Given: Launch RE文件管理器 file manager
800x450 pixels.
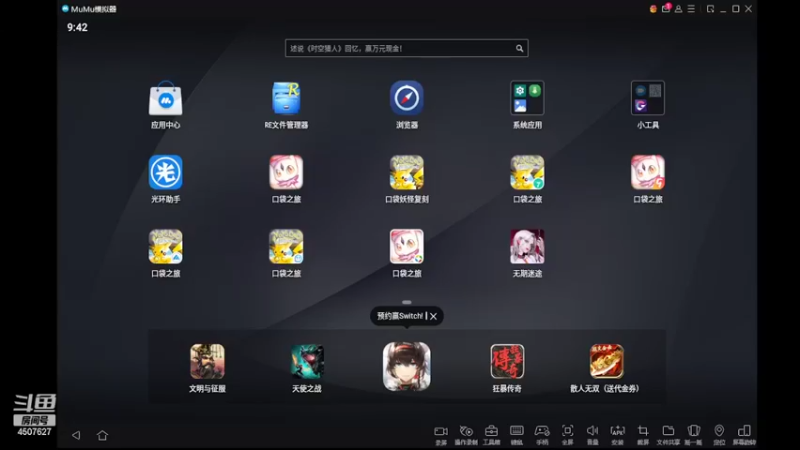Looking at the screenshot, I should [x=286, y=98].
